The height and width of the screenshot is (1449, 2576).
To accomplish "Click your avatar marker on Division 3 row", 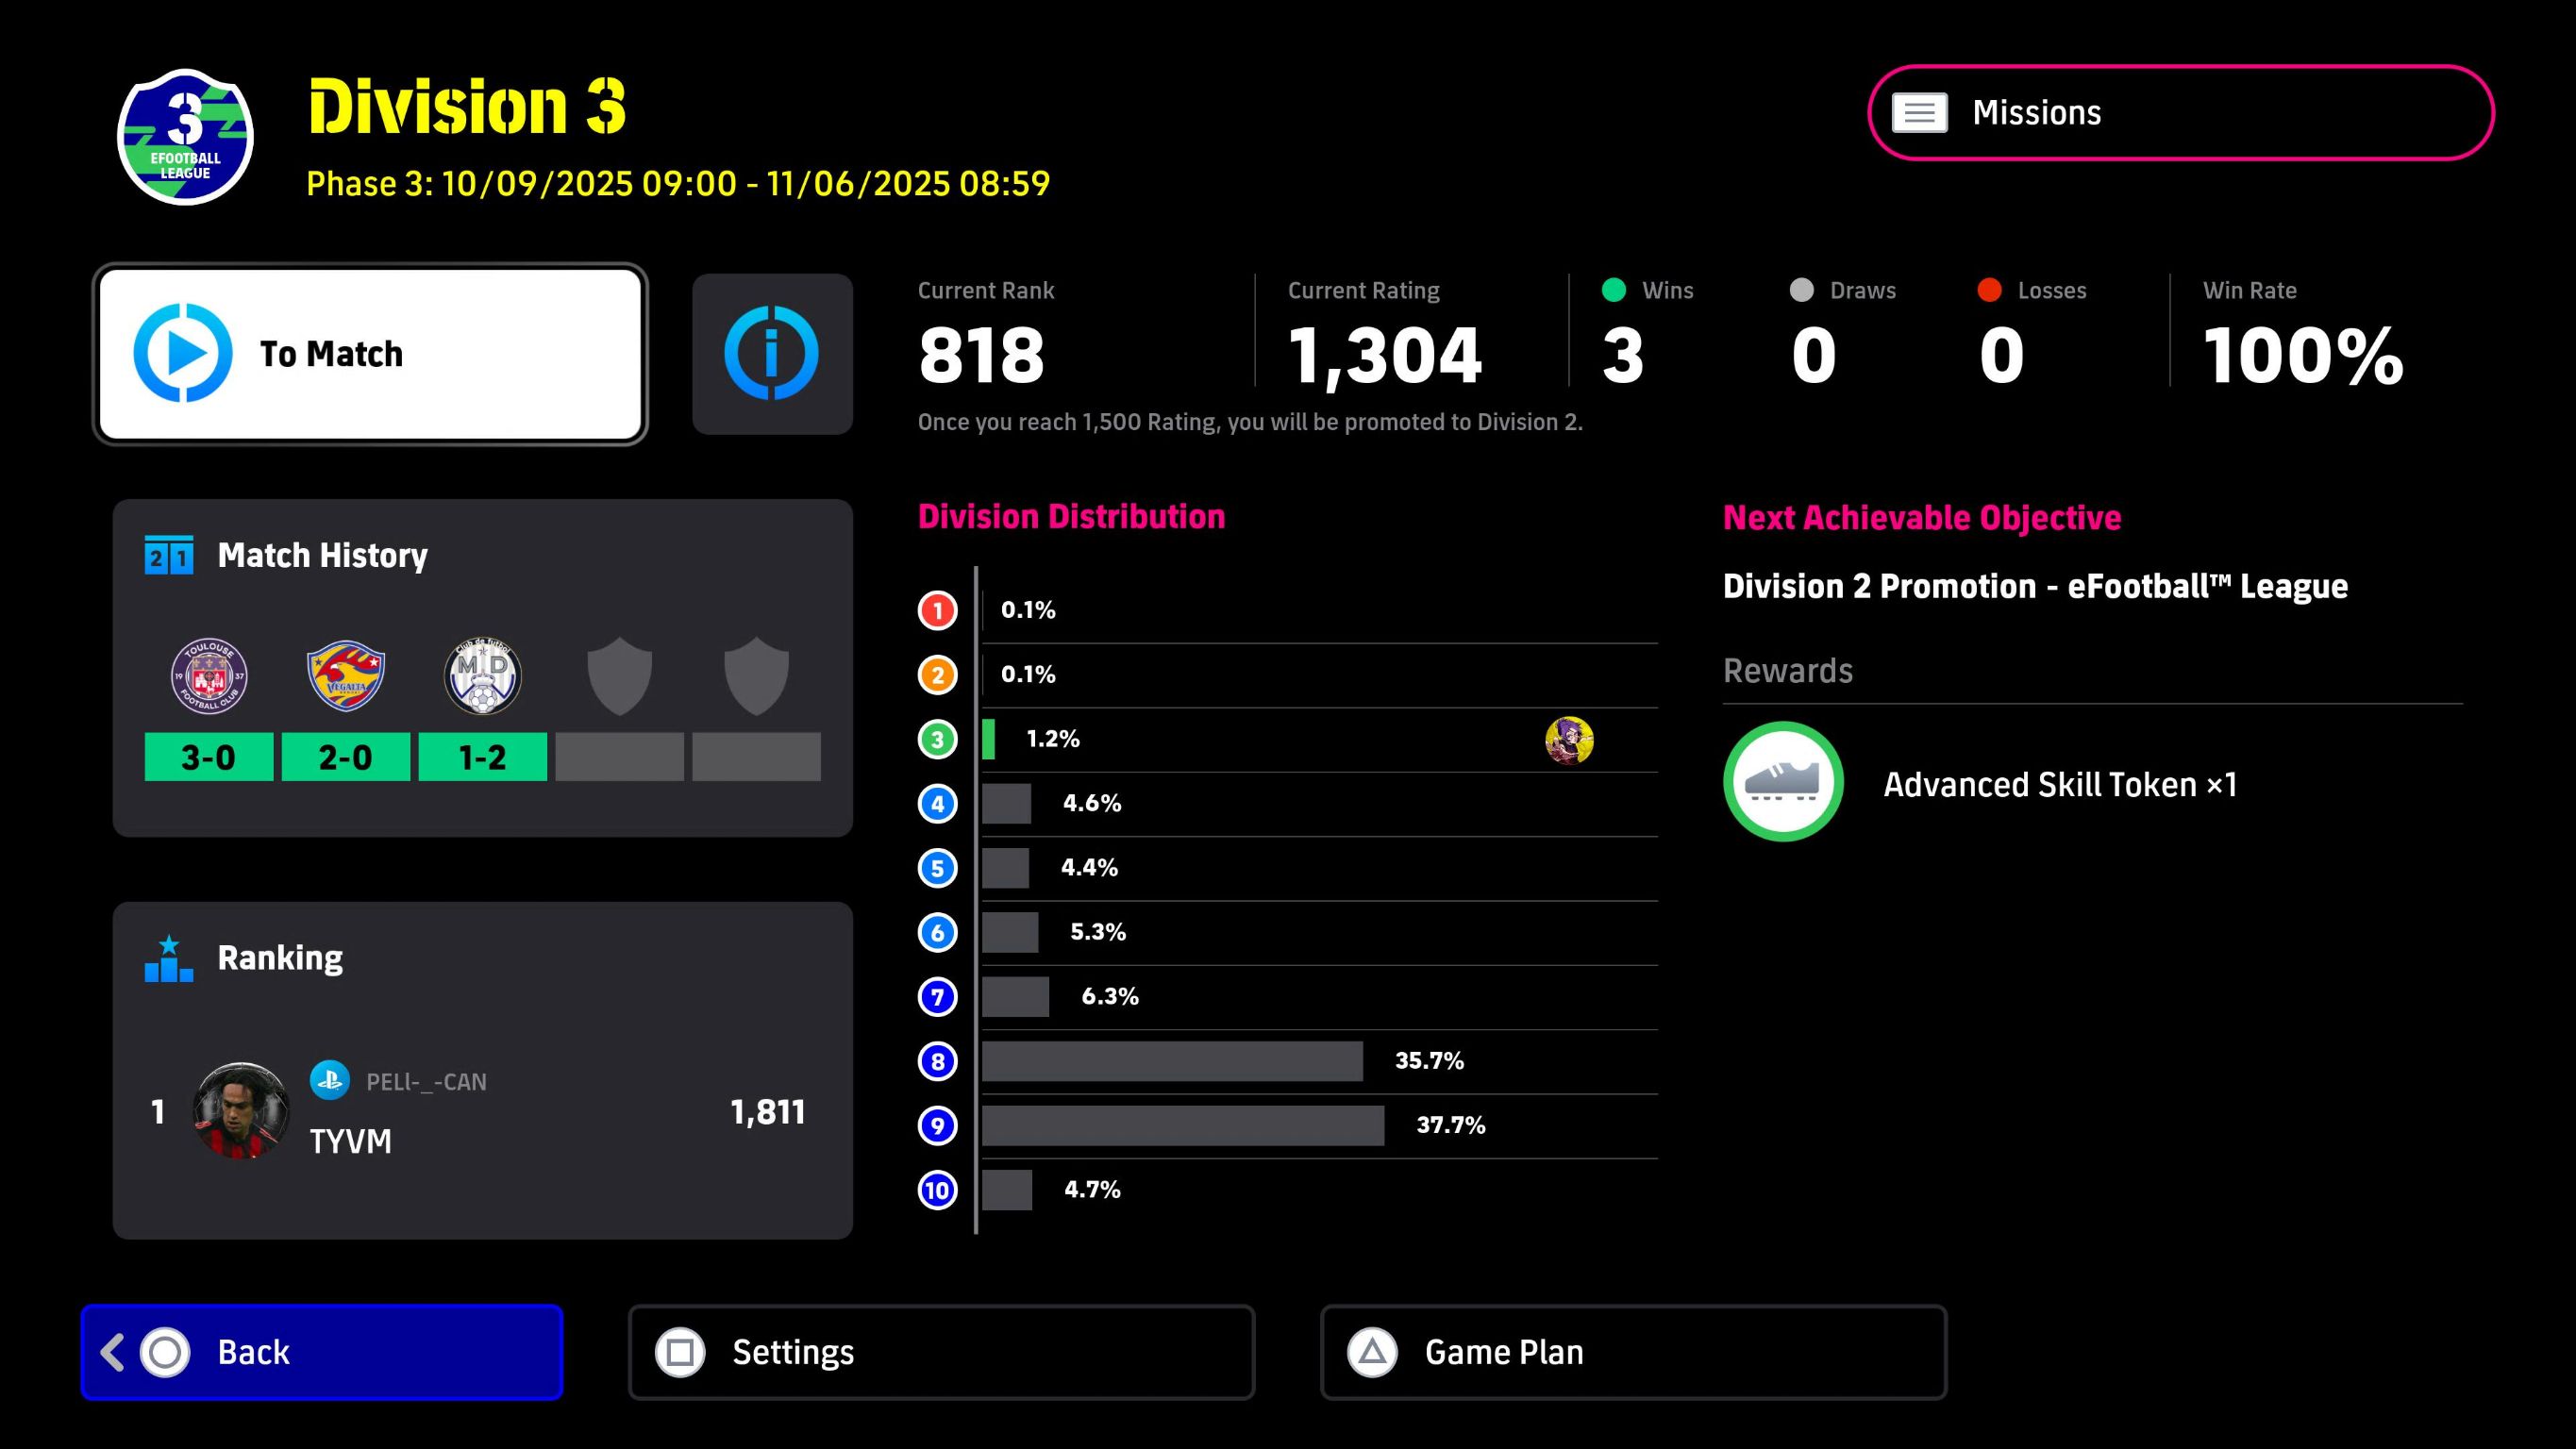I will tap(1569, 740).
